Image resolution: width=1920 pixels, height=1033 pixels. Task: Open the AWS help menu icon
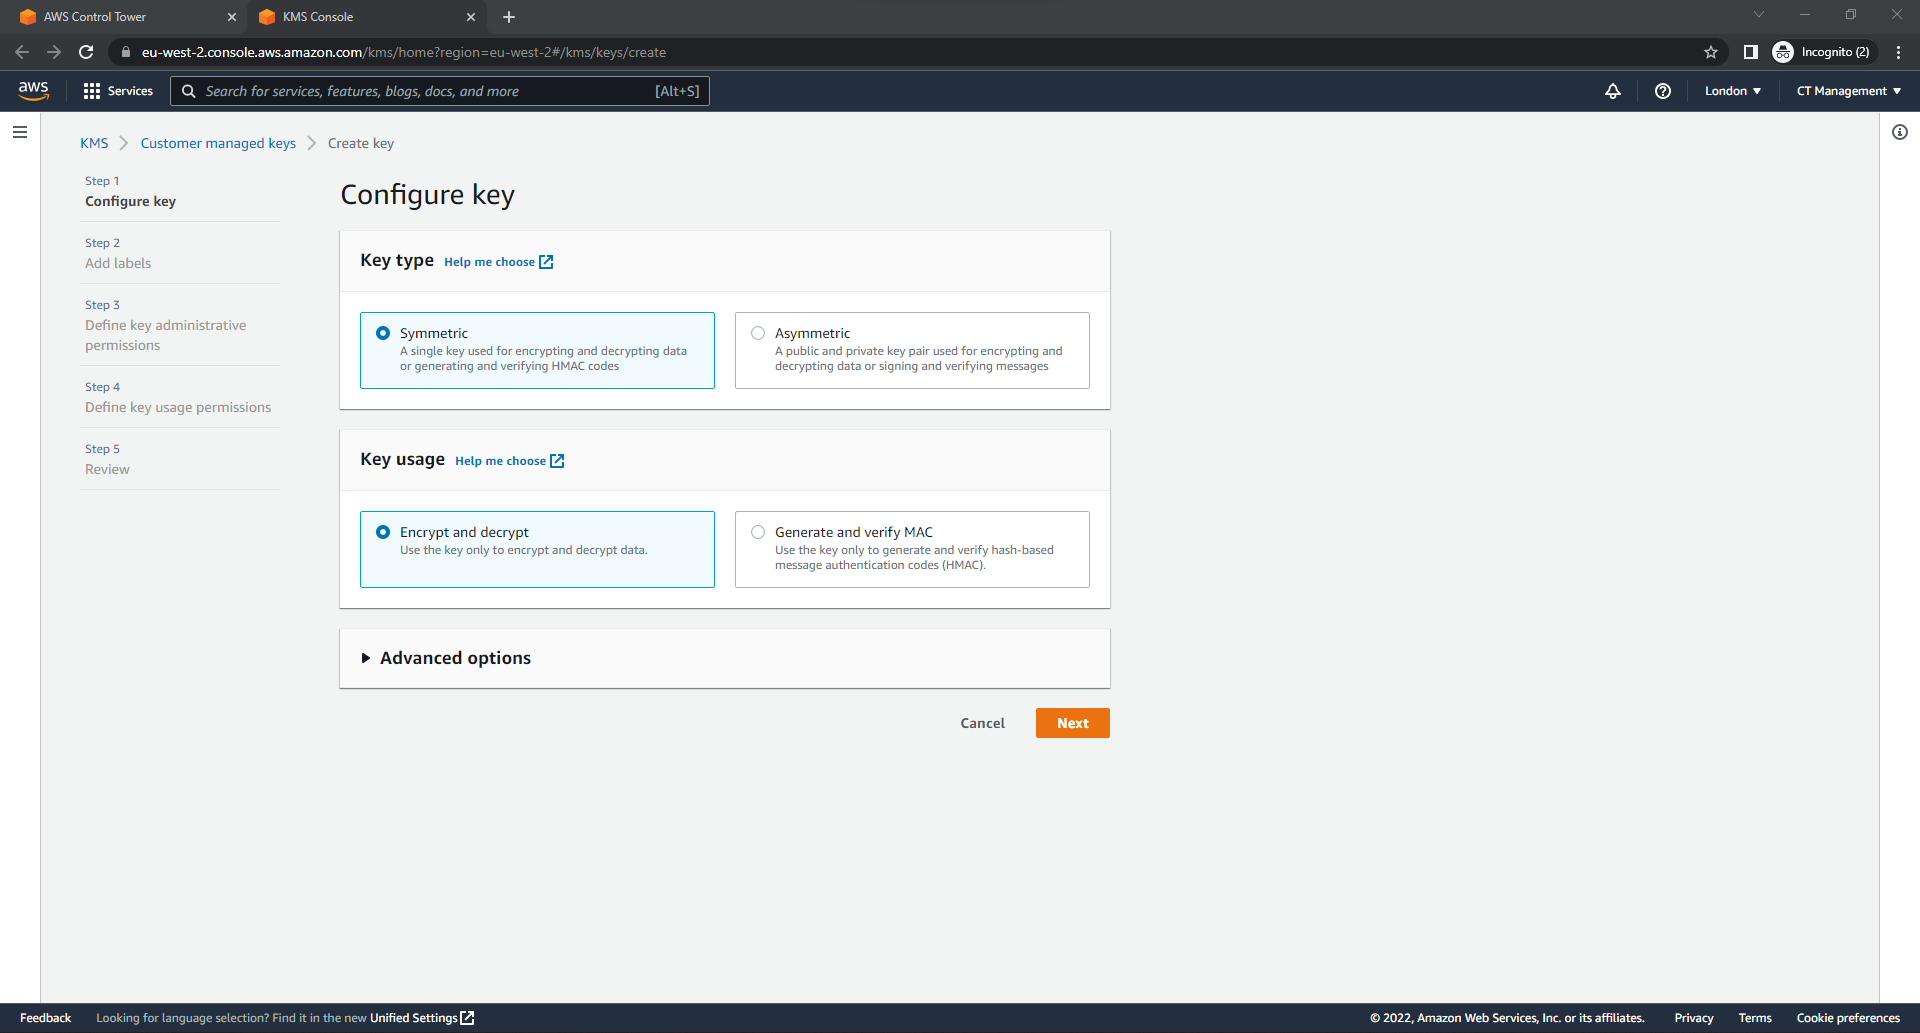point(1663,91)
